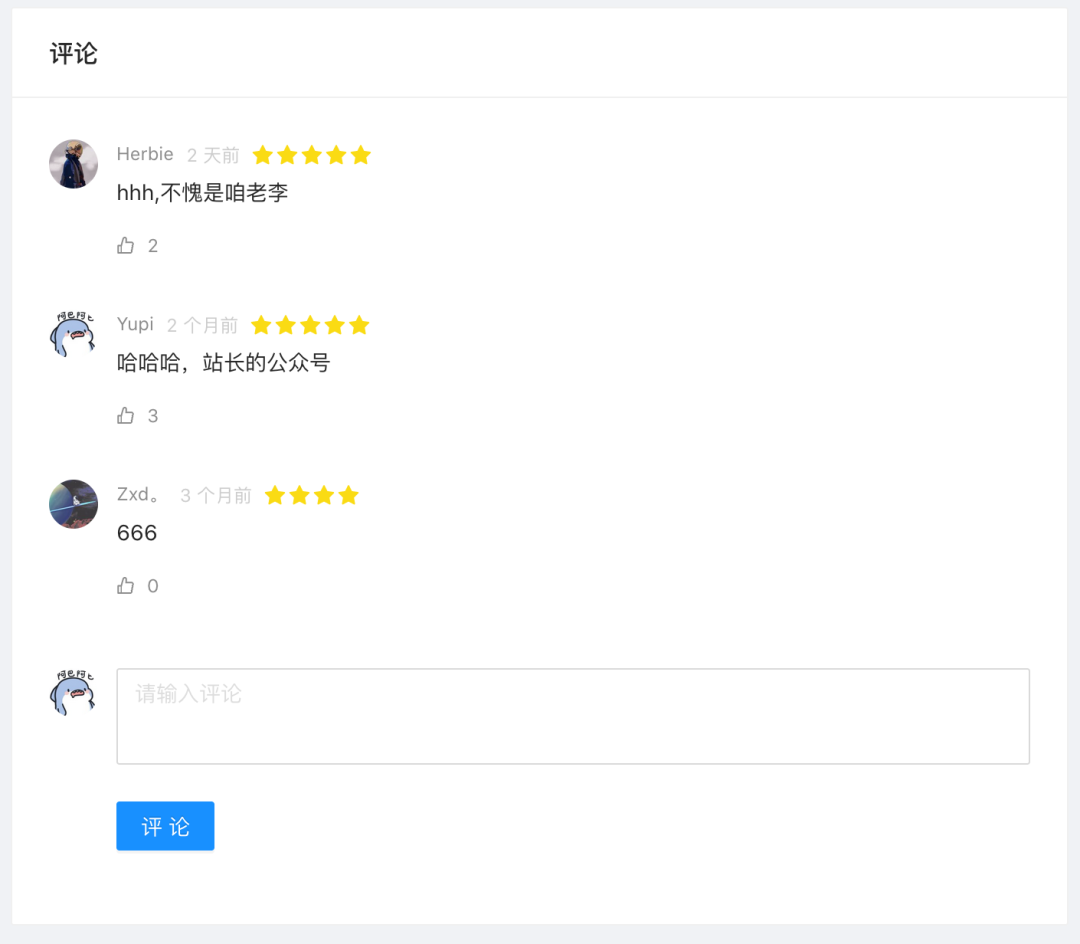Image resolution: width=1080 pixels, height=944 pixels.
Task: Select the username "Zxd。"
Action: point(139,494)
